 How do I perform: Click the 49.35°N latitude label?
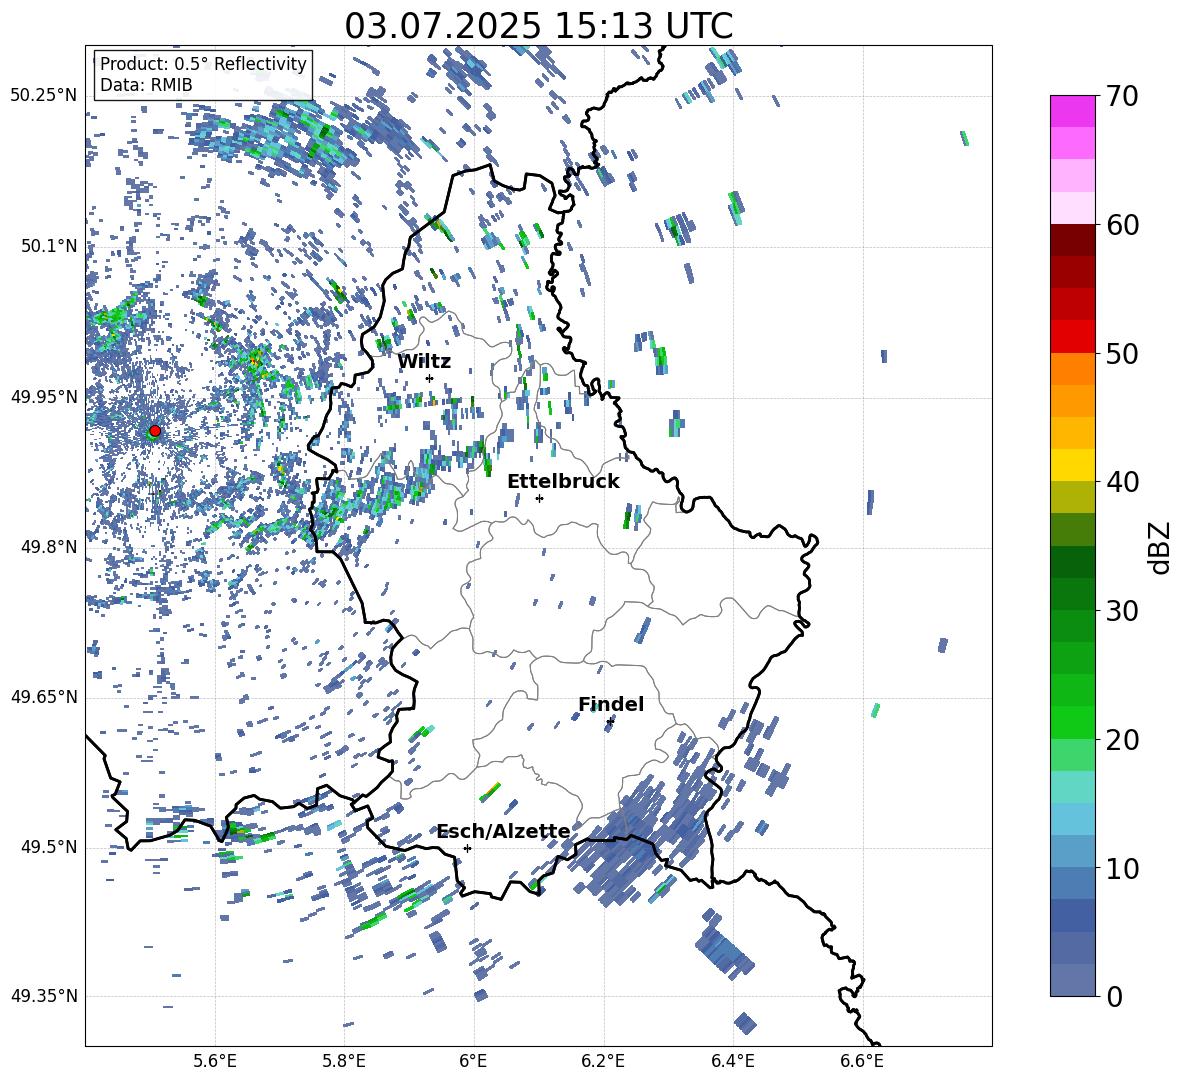coord(44,996)
